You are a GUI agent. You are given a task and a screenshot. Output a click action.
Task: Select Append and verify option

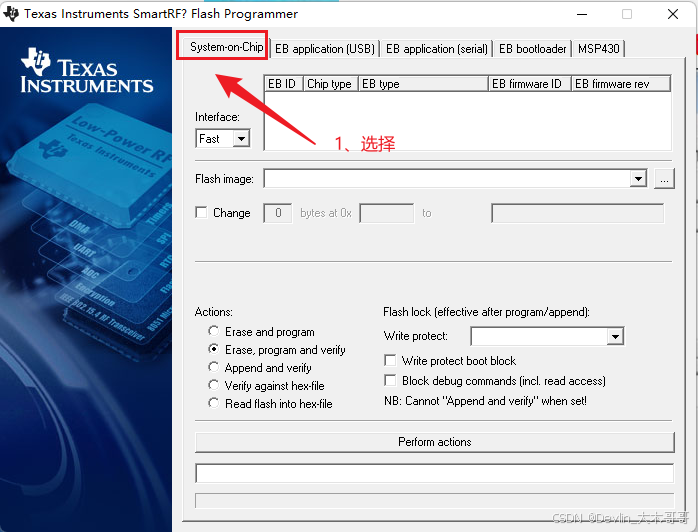coord(214,367)
